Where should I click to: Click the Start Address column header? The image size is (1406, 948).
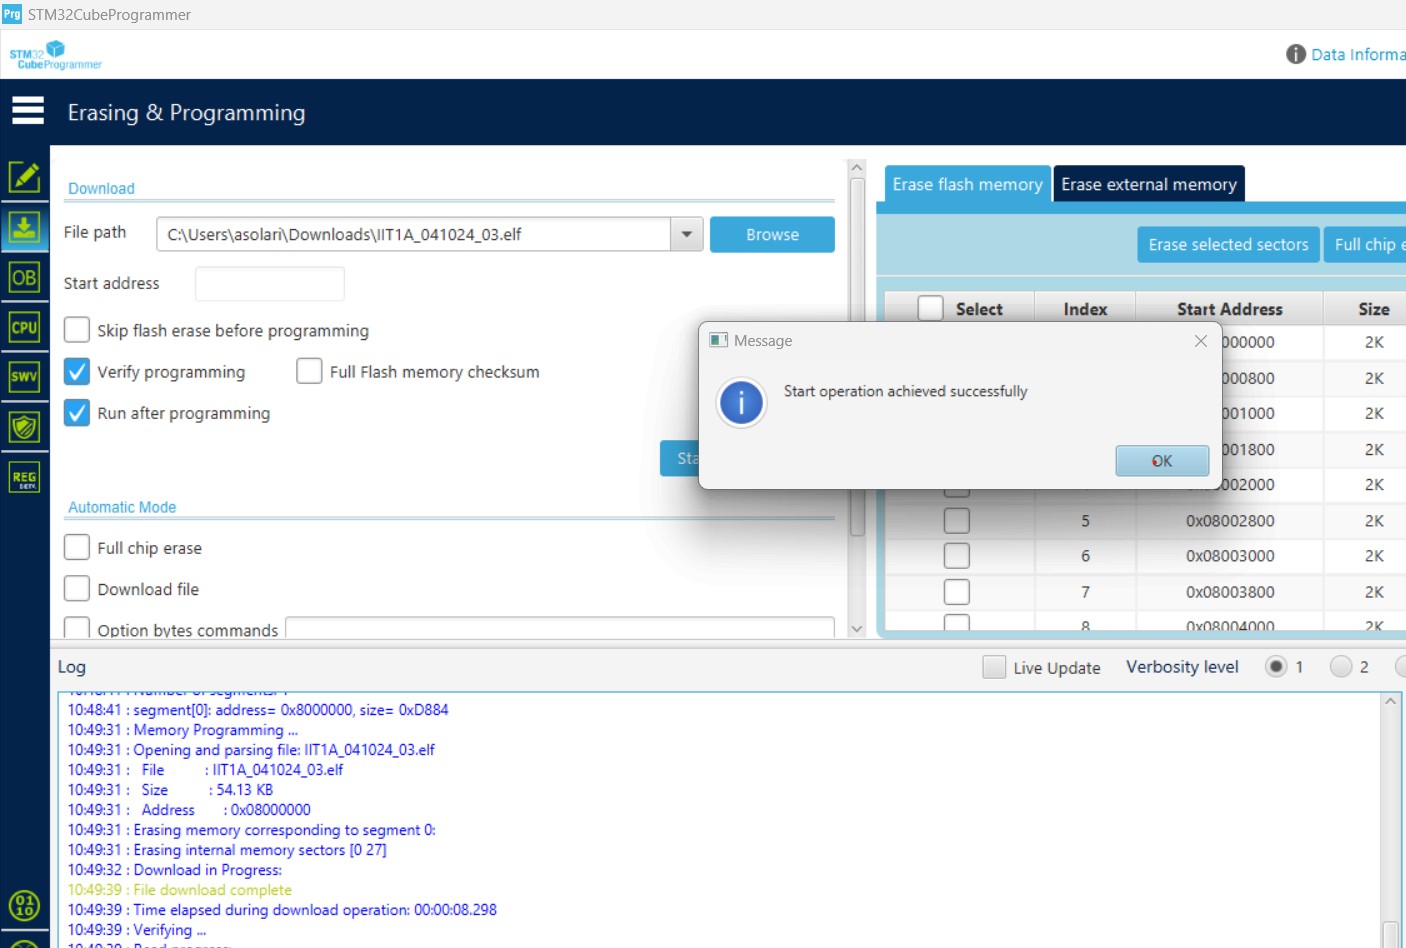pyautogui.click(x=1229, y=309)
